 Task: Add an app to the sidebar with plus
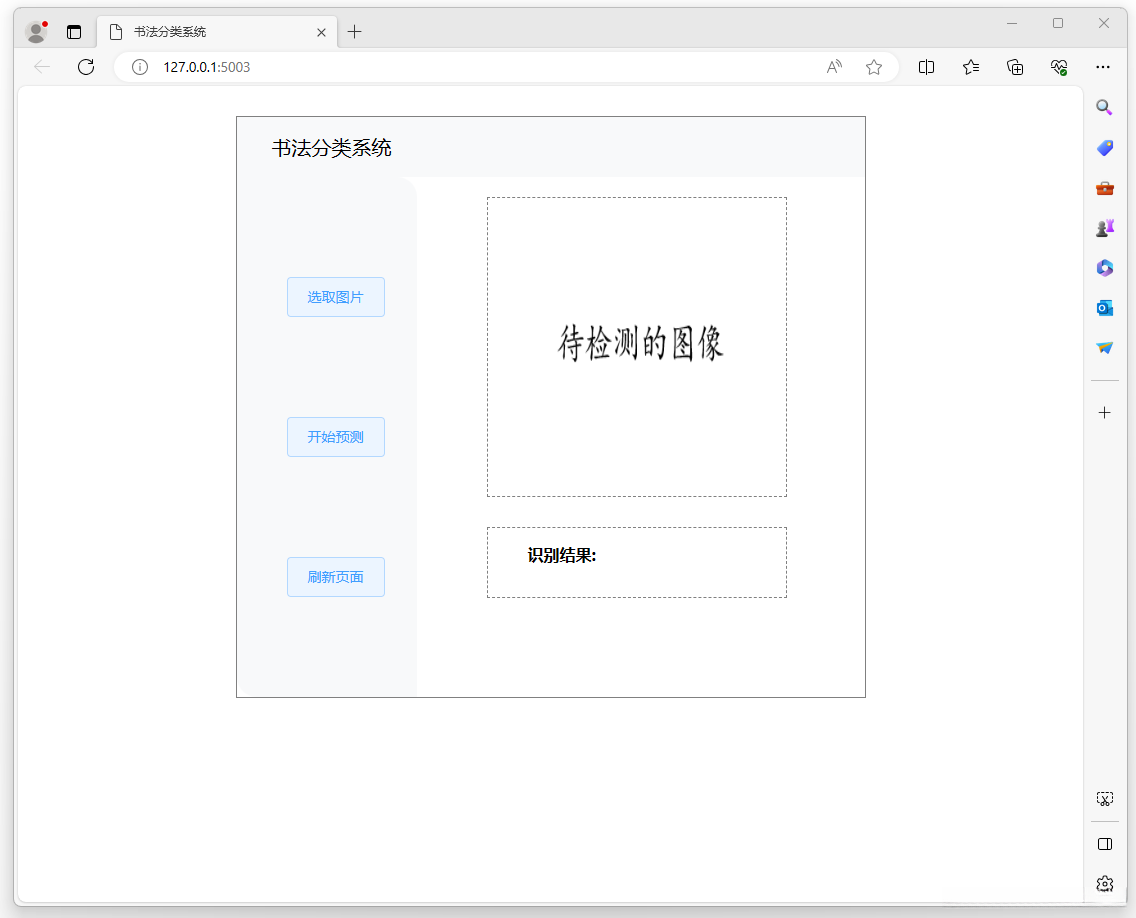pyautogui.click(x=1104, y=411)
